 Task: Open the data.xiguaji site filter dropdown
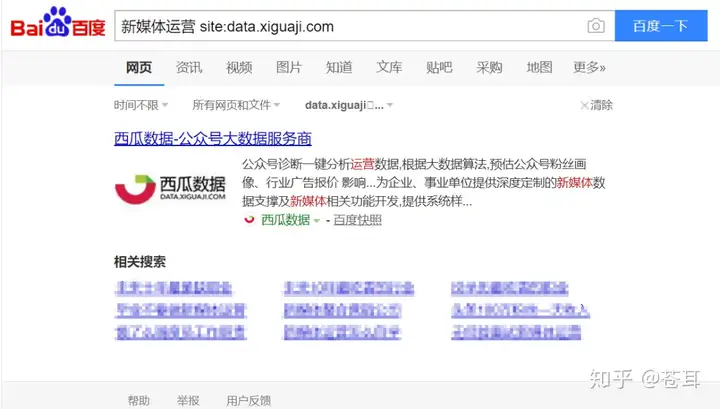pyautogui.click(x=349, y=105)
